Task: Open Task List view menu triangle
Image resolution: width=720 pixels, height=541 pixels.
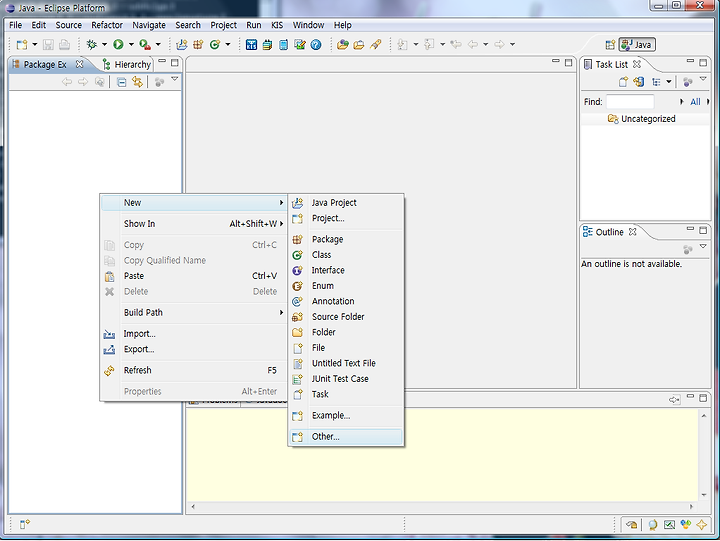Action: point(703,79)
